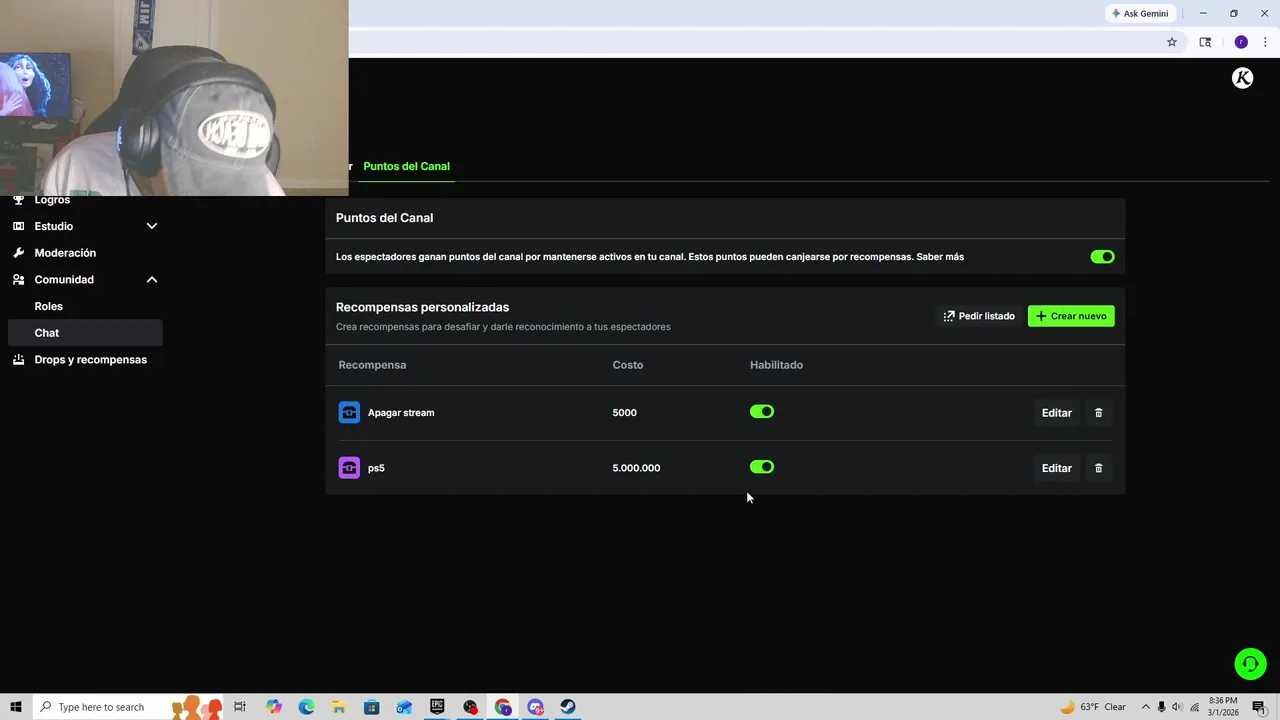Open Outlook from the taskbar

coord(404,707)
